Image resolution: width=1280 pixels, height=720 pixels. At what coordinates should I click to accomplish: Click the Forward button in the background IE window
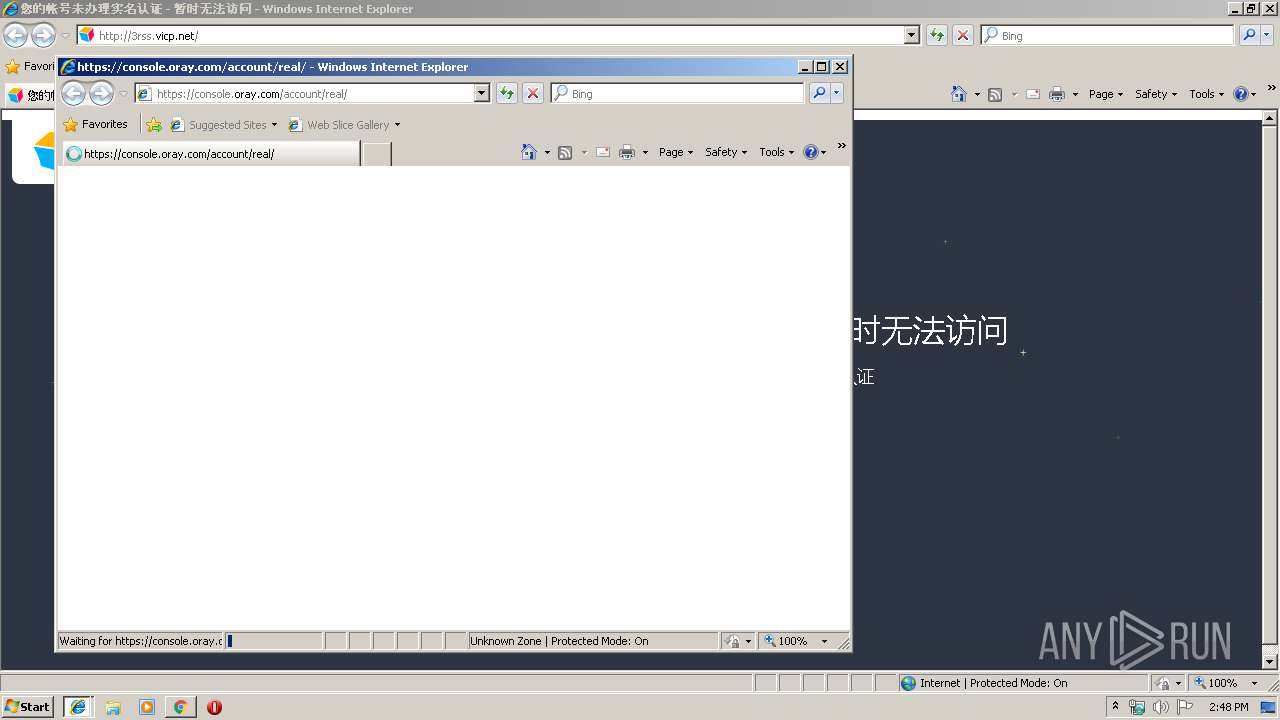click(43, 36)
